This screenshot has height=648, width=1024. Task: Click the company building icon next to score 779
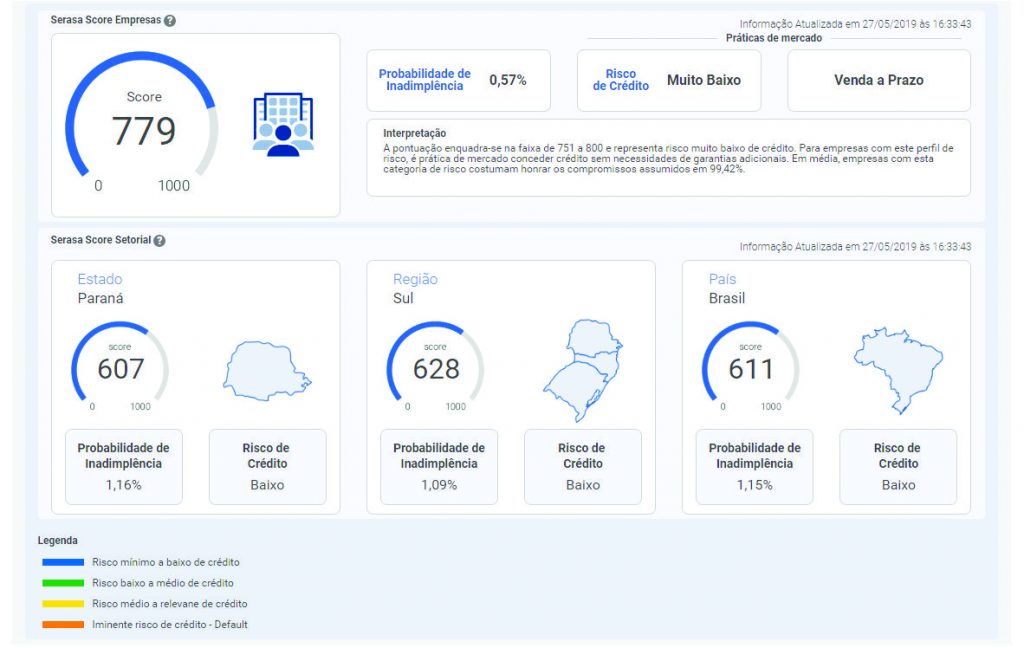283,124
